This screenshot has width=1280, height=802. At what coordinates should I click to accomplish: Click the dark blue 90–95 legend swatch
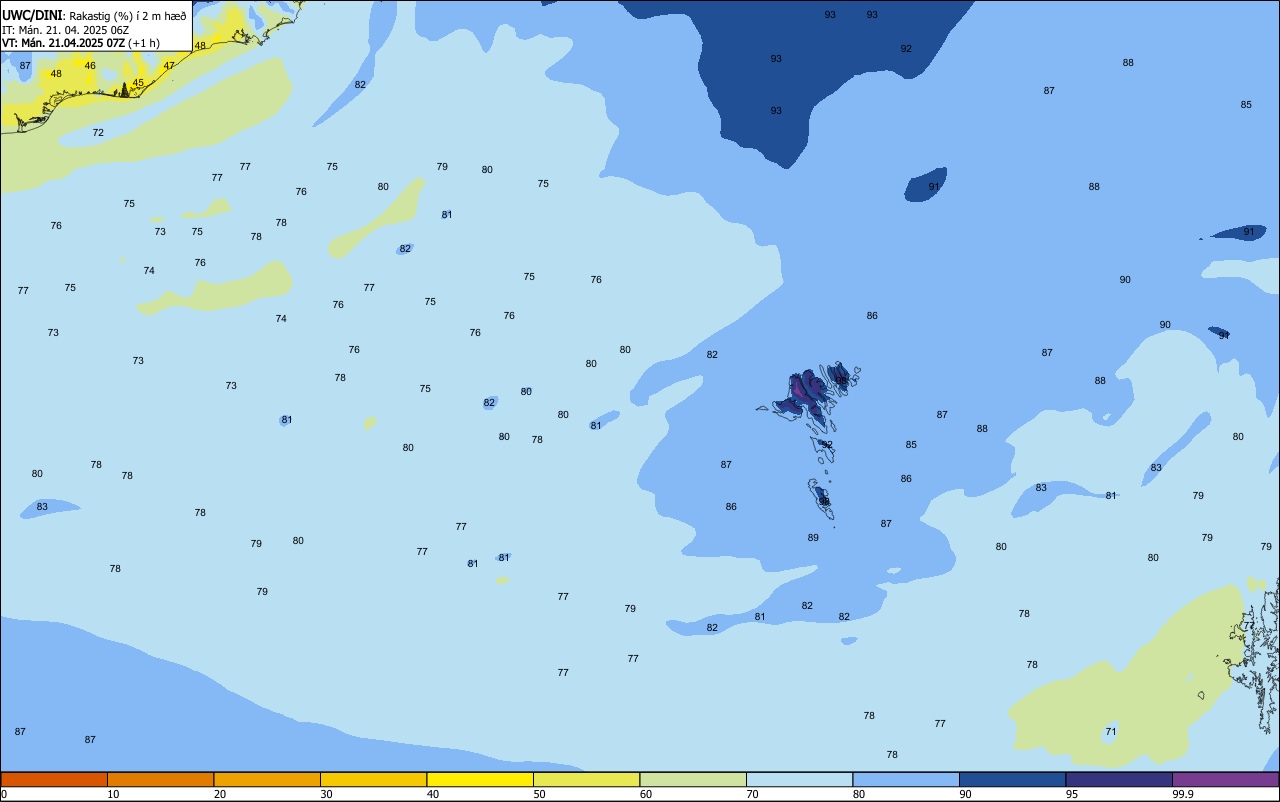pos(1012,779)
